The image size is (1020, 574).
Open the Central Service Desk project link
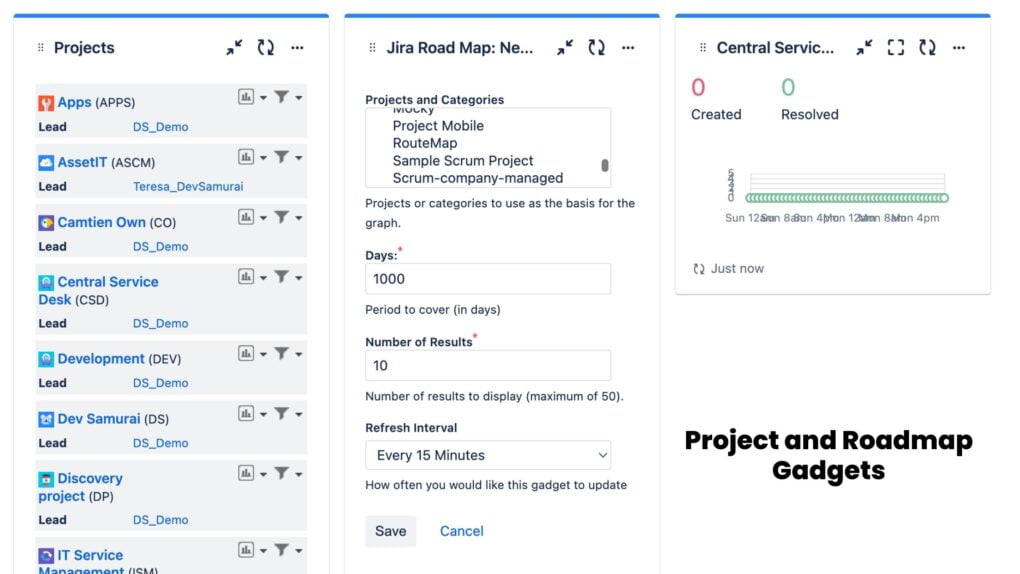click(98, 290)
